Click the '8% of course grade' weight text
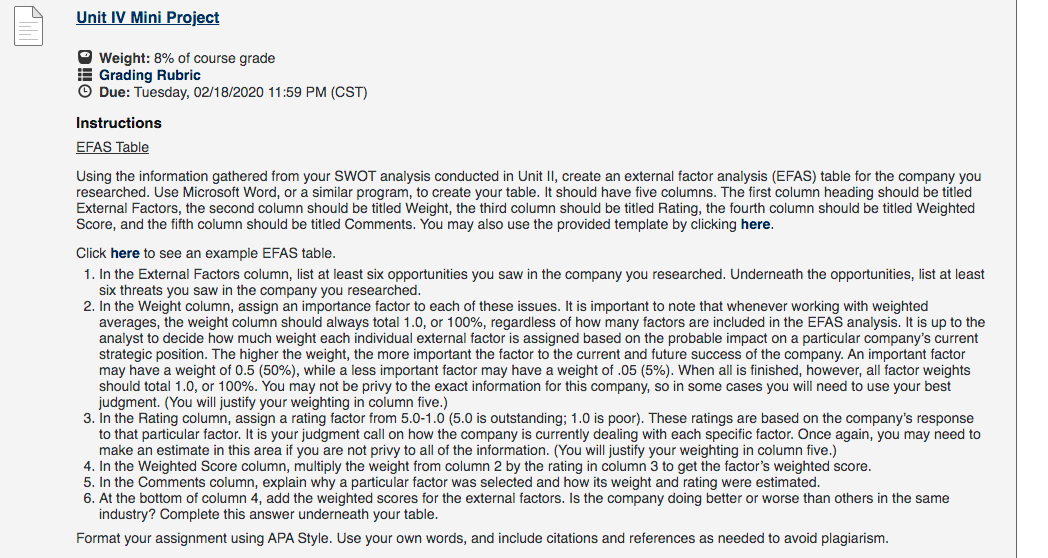Screen dimensions: 1048x558 [215, 58]
